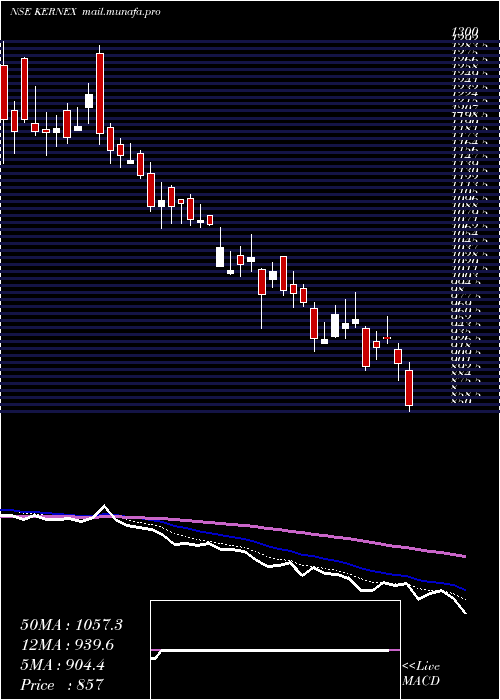Viewport: 500px width, 700px height.
Task: Select the 12MA : 939.6 readout
Action: pos(67,645)
